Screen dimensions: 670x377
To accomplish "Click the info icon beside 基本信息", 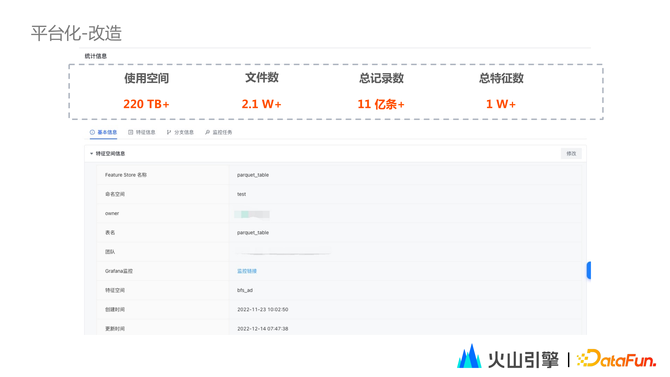I will pyautogui.click(x=92, y=133).
